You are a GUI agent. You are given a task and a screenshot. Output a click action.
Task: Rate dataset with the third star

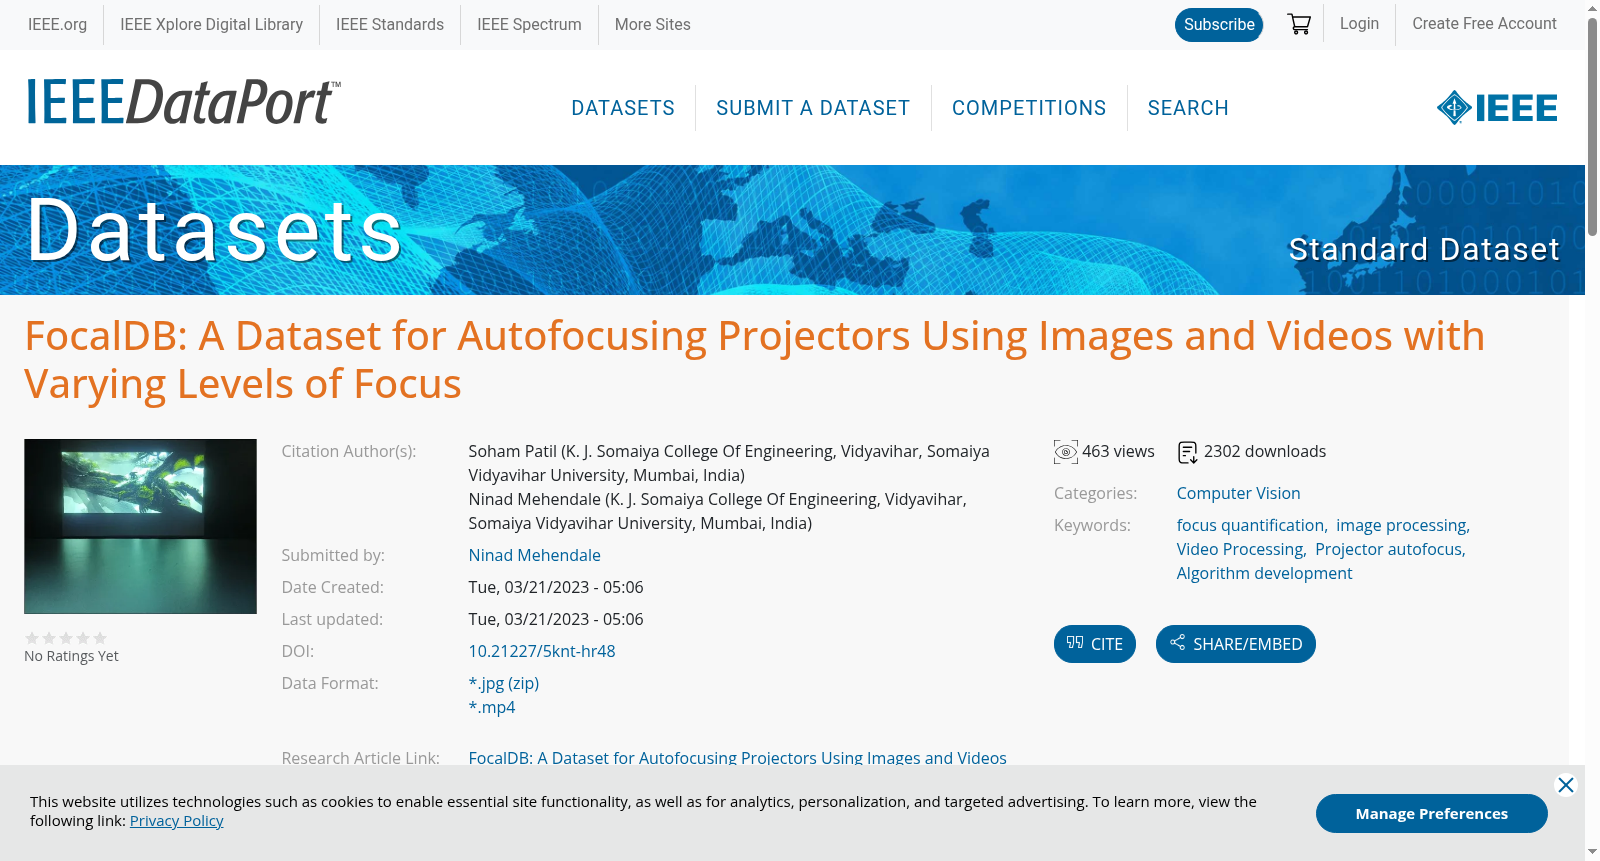(x=66, y=638)
